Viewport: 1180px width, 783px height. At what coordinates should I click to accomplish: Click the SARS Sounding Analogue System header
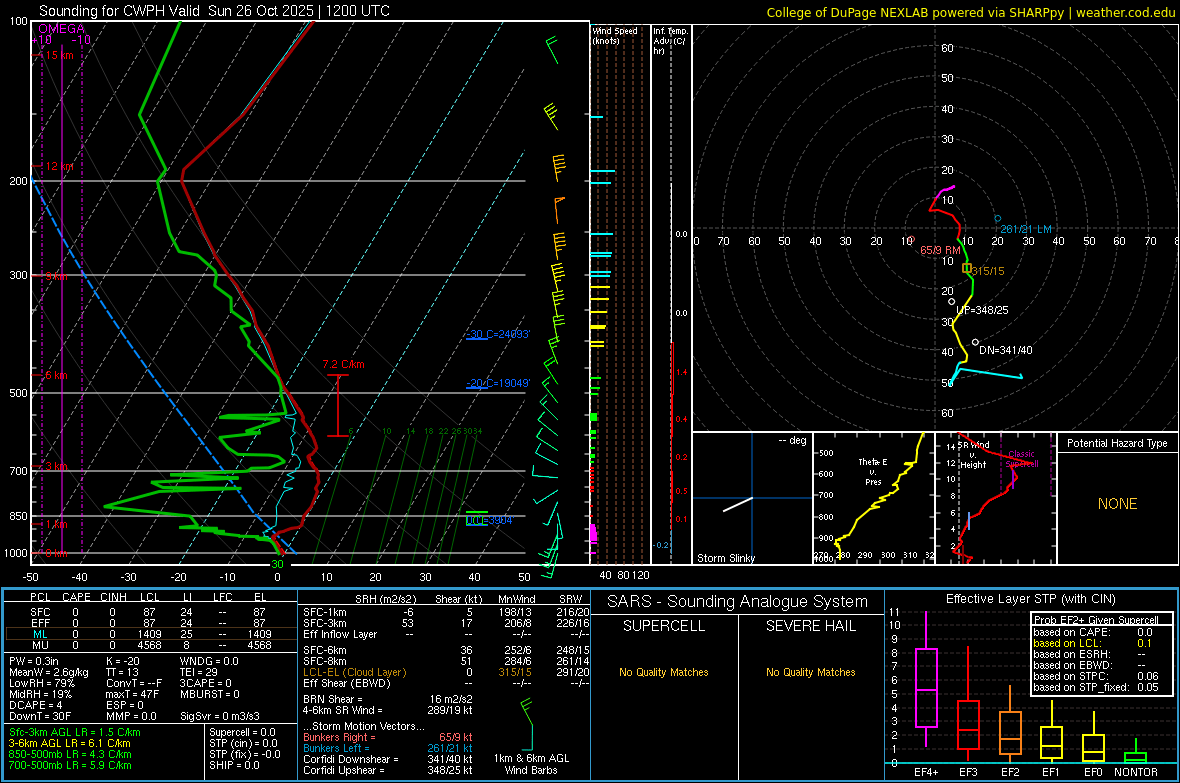point(738,602)
